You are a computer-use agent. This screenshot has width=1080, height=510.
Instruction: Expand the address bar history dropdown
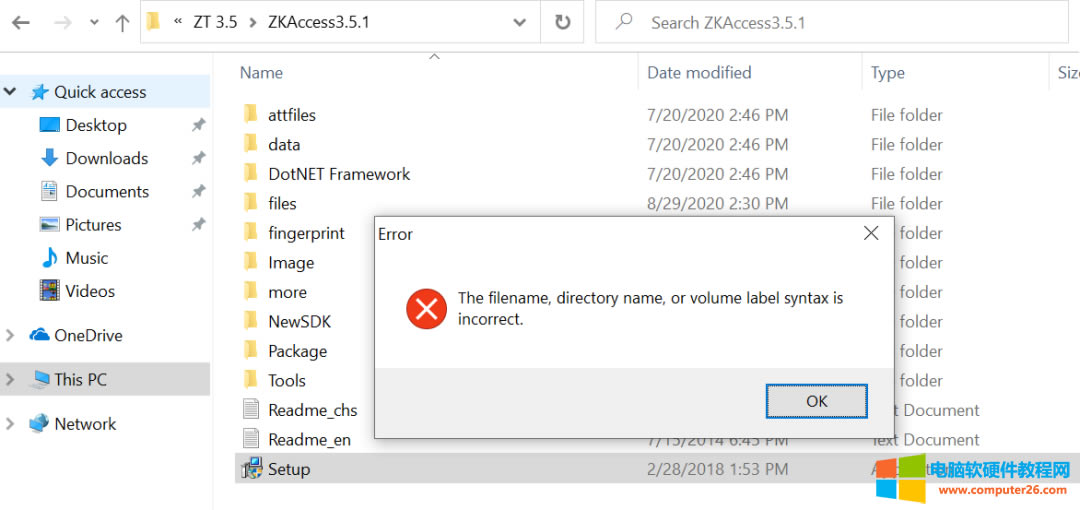point(519,22)
